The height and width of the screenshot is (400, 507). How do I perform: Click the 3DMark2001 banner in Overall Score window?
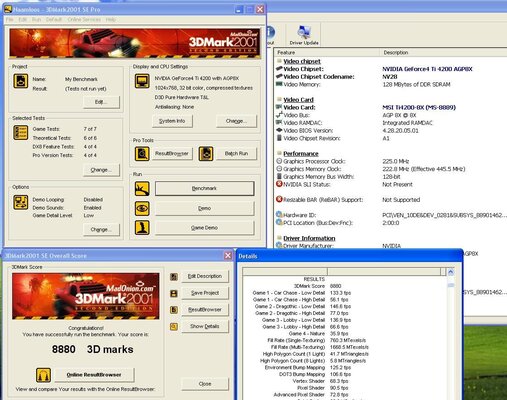pyautogui.click(x=86, y=296)
